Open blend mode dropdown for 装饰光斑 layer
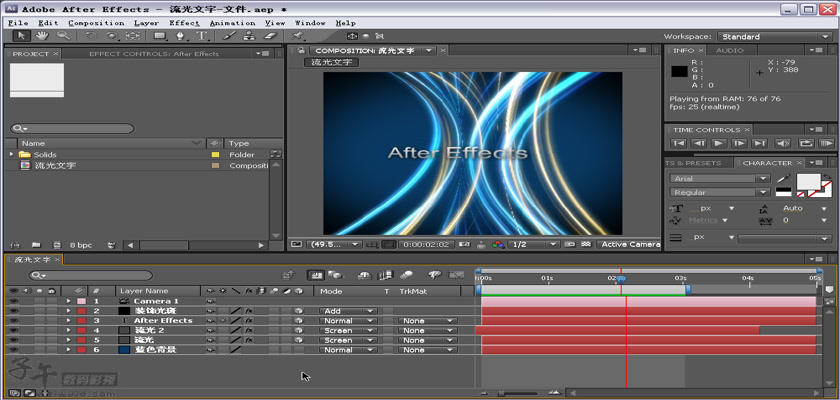The height and width of the screenshot is (400, 840). point(348,311)
